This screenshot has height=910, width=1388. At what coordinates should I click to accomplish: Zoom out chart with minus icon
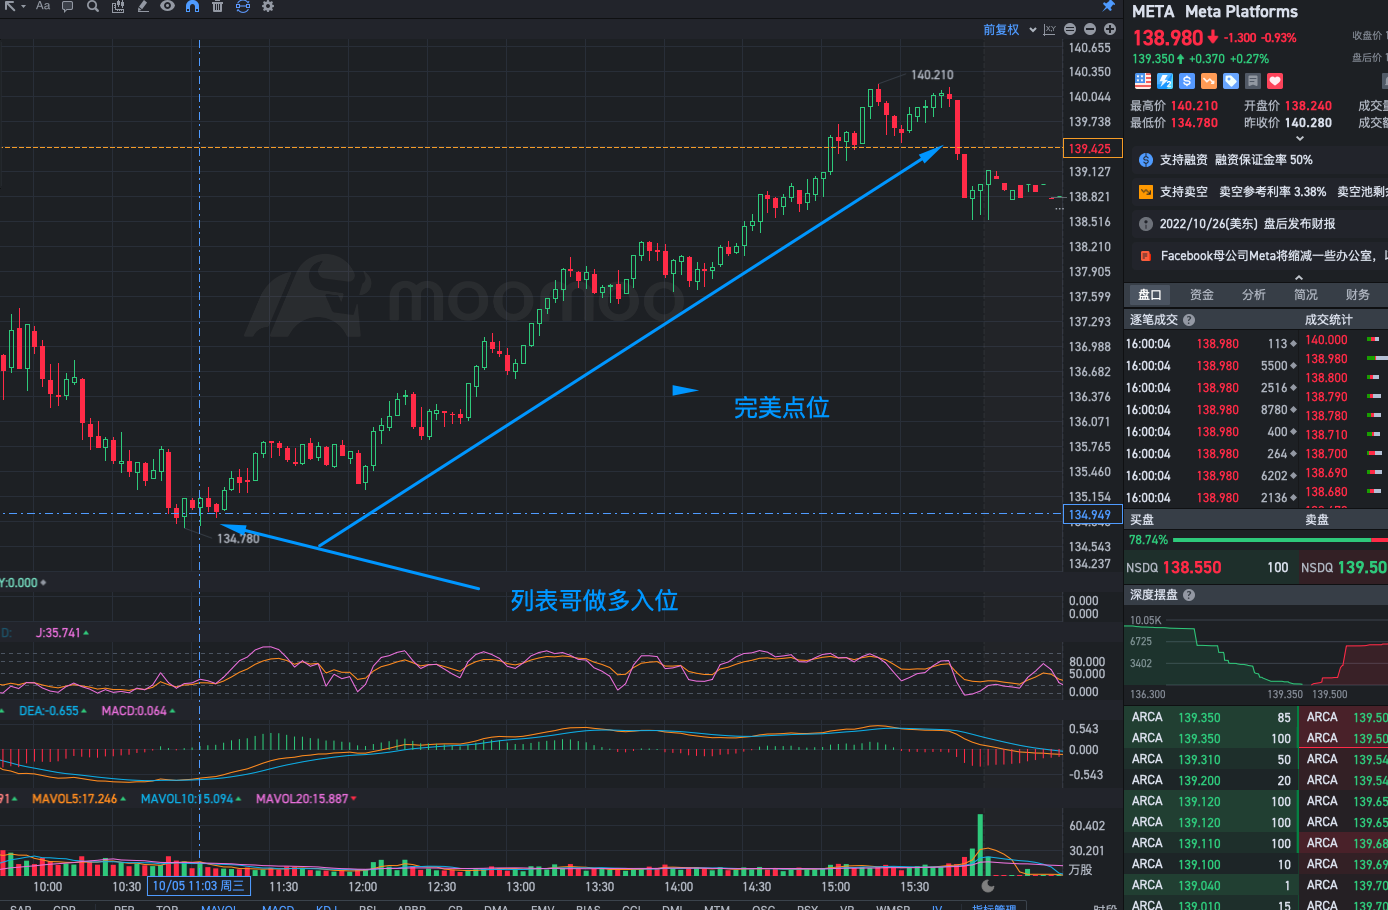[x=1090, y=30]
